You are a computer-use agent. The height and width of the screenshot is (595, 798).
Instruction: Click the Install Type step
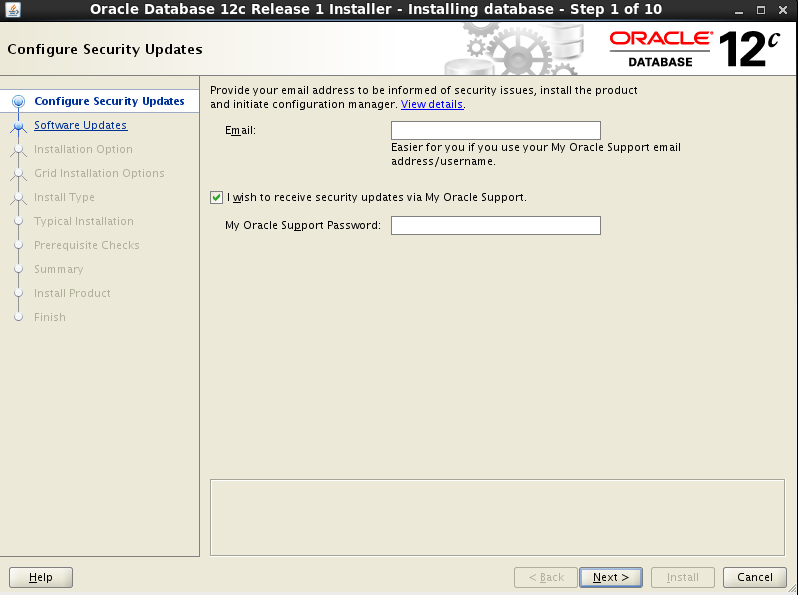64,197
